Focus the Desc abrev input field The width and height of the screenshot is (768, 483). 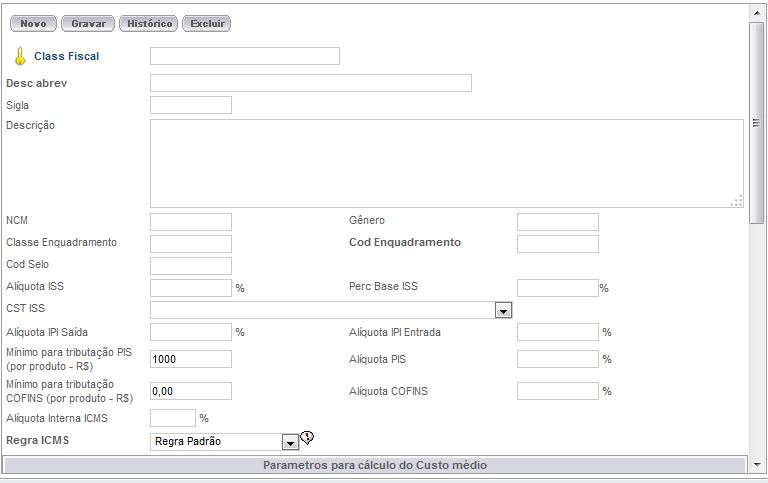click(311, 83)
